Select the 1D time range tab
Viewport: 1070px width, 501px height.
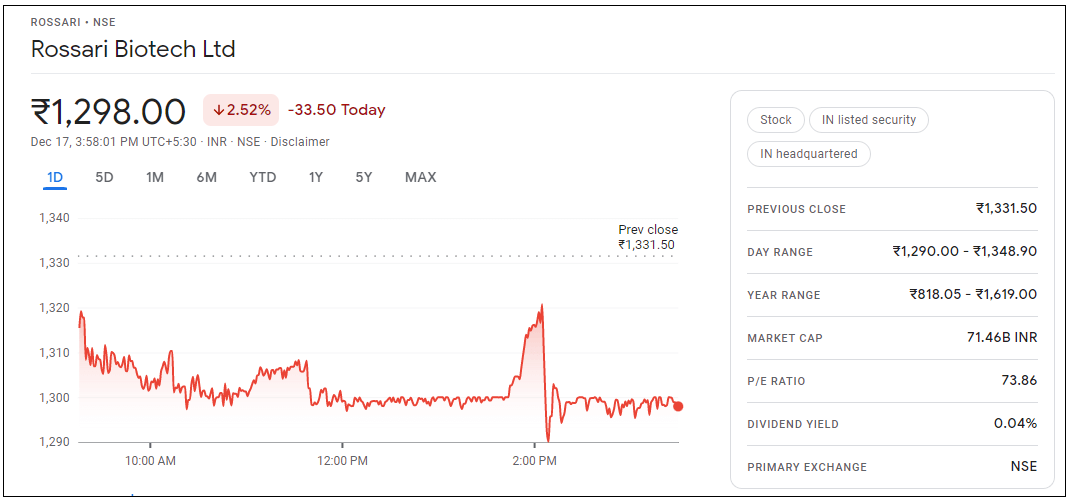coord(55,177)
